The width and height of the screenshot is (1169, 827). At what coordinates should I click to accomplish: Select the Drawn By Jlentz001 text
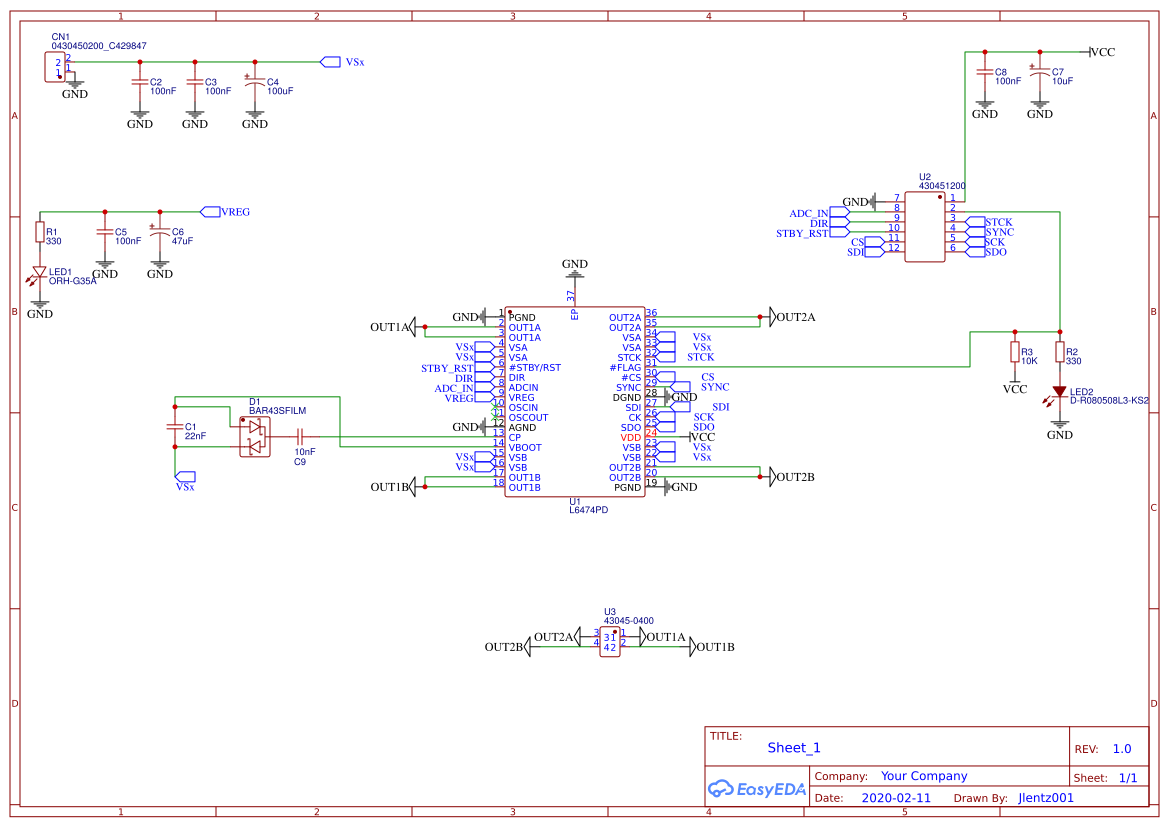coord(1044,797)
